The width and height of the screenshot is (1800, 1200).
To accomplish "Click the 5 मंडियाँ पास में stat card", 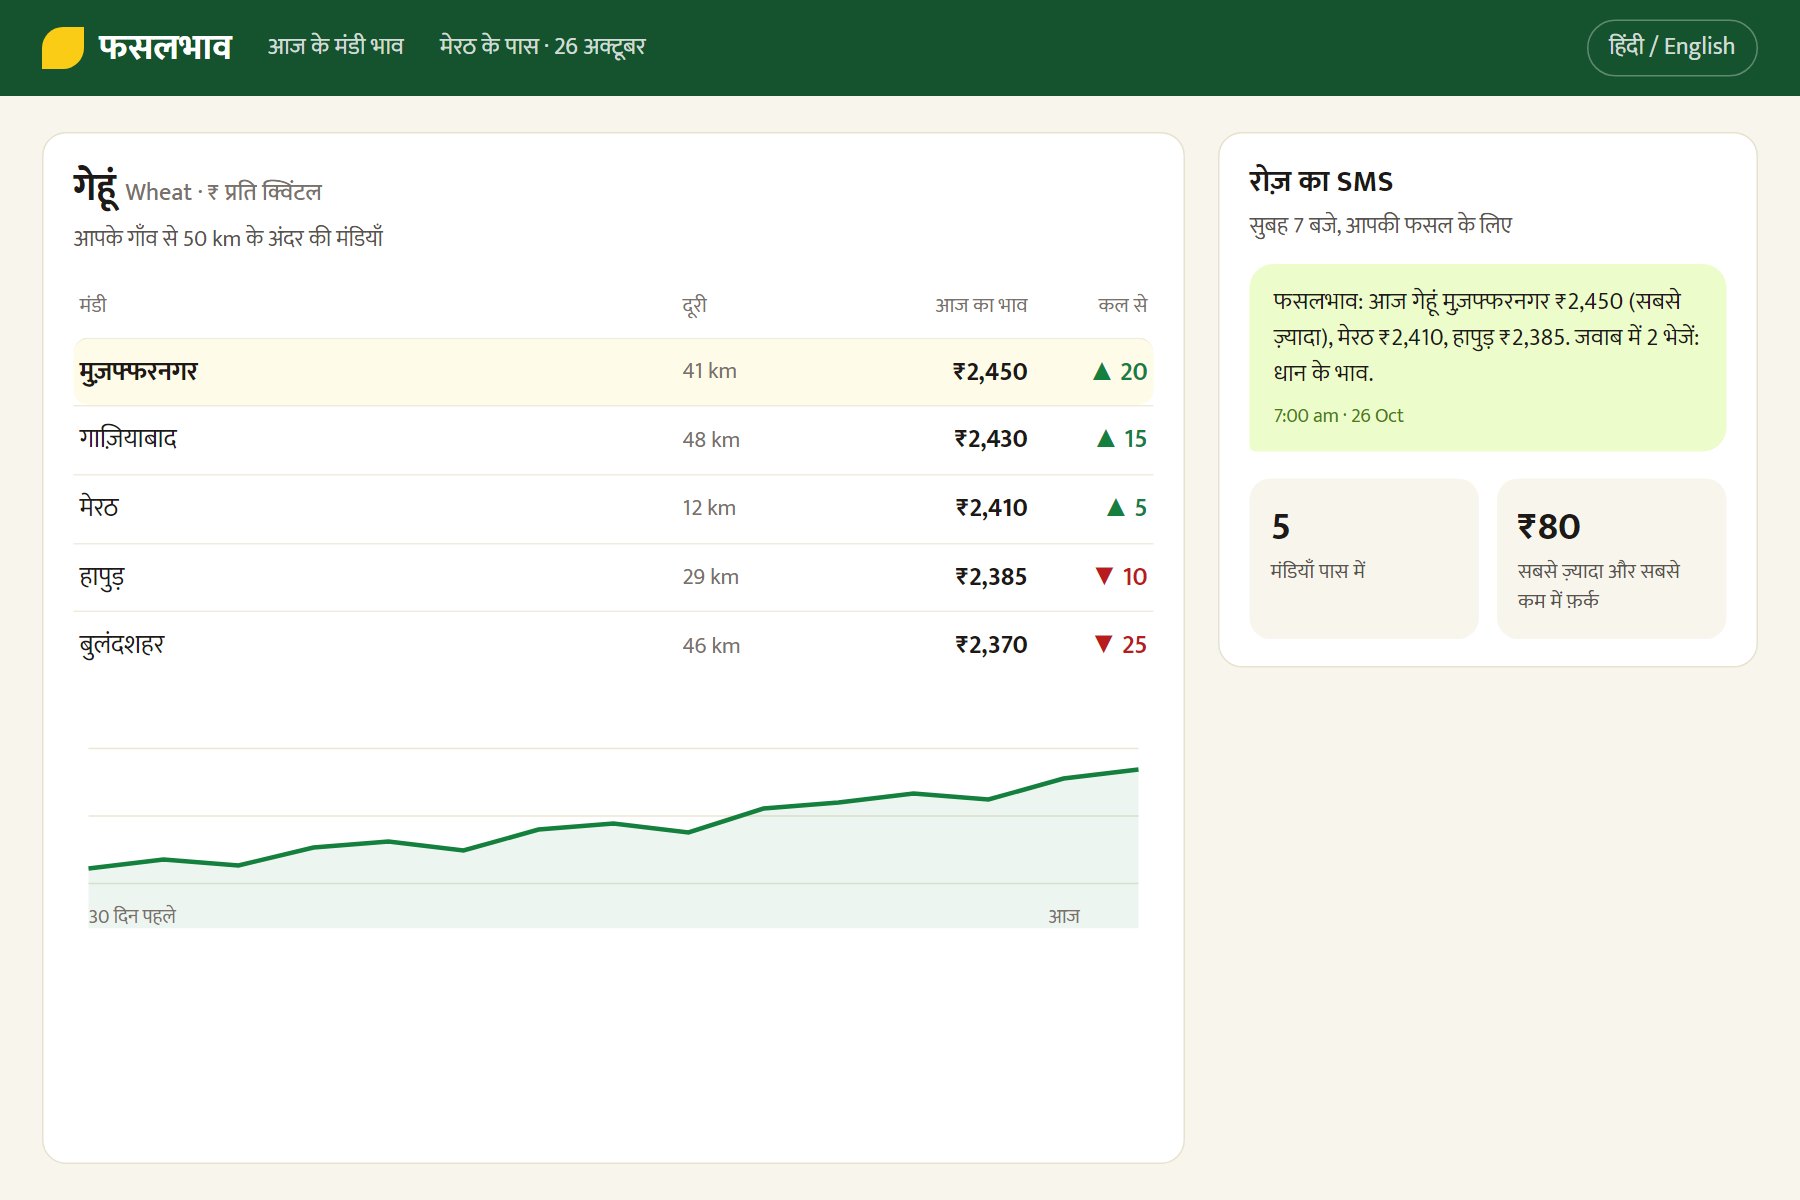I will click(x=1364, y=558).
